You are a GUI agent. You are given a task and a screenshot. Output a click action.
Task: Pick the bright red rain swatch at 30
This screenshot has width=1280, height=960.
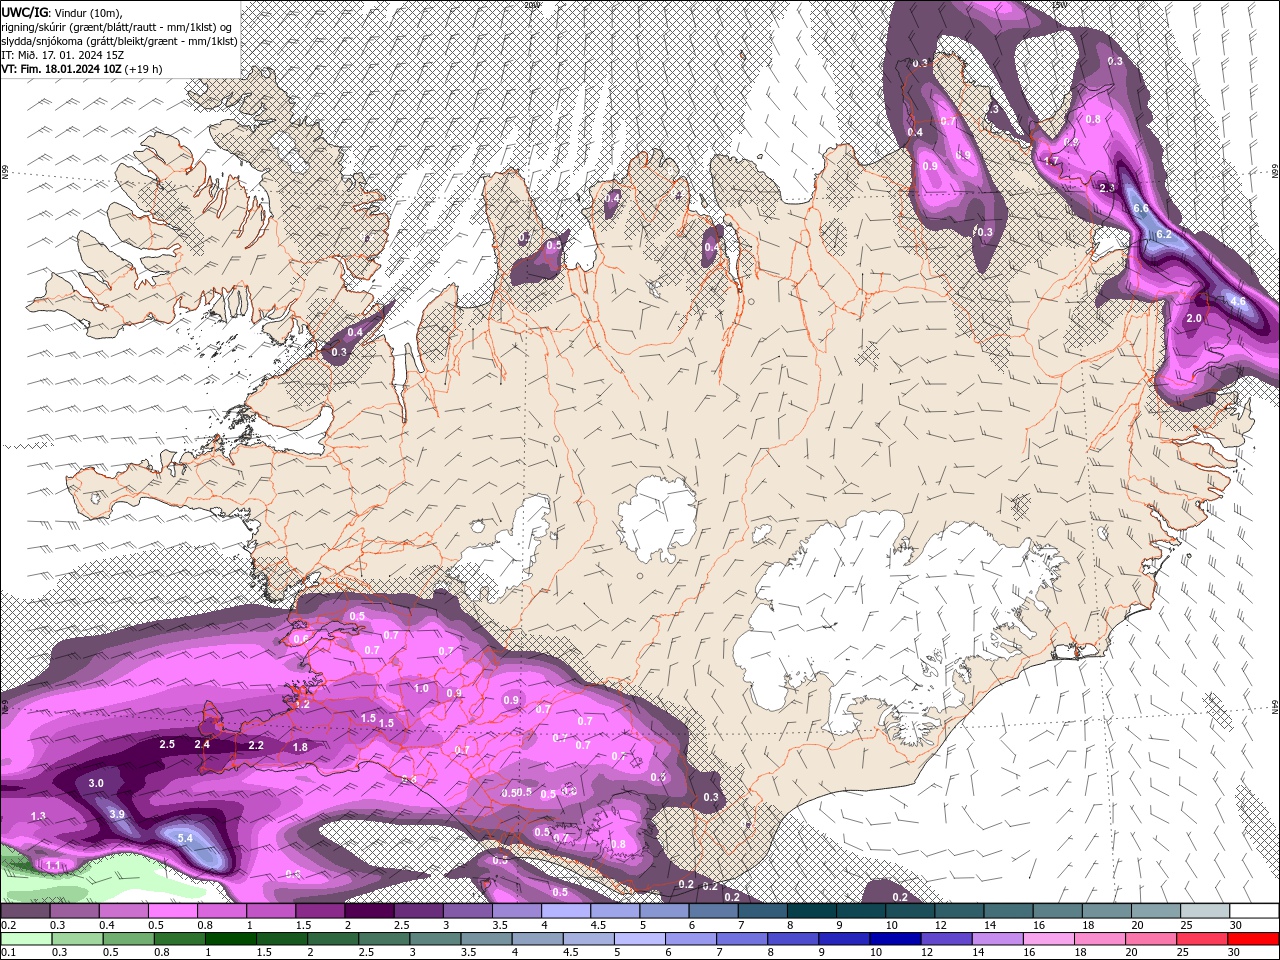tap(1253, 939)
